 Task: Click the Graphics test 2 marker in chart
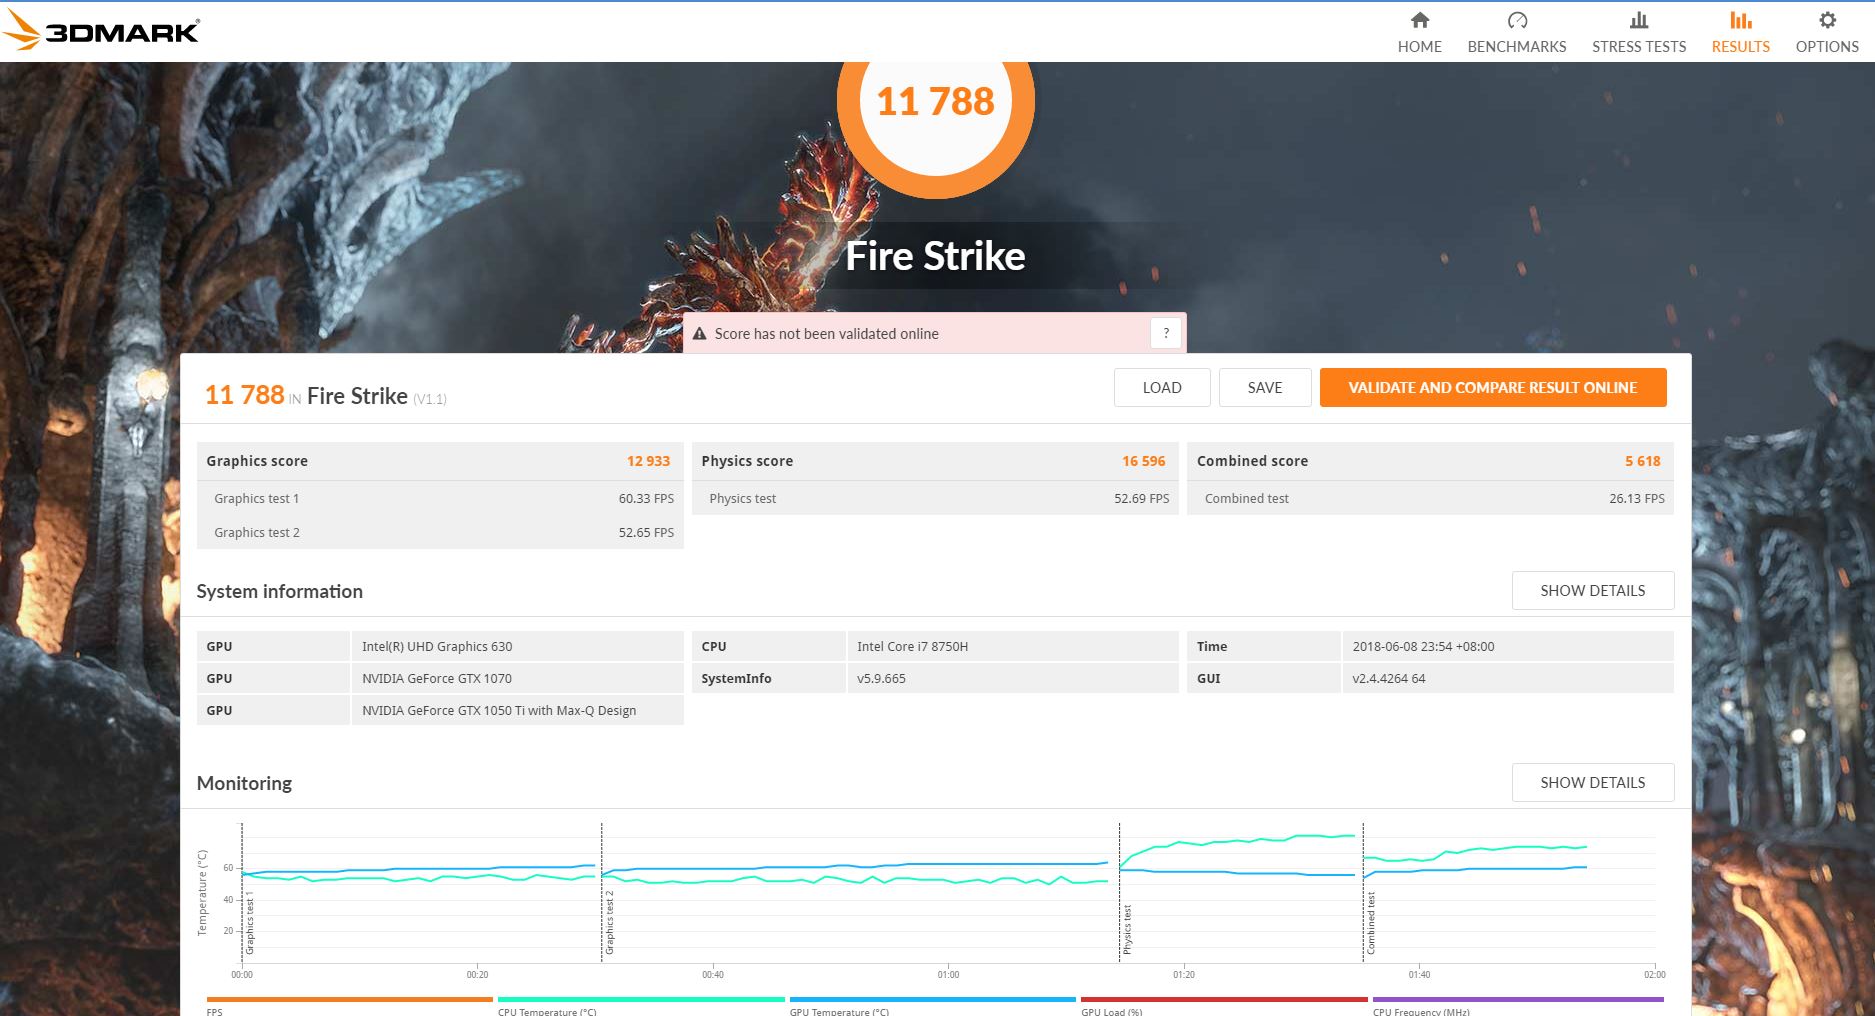(x=609, y=922)
